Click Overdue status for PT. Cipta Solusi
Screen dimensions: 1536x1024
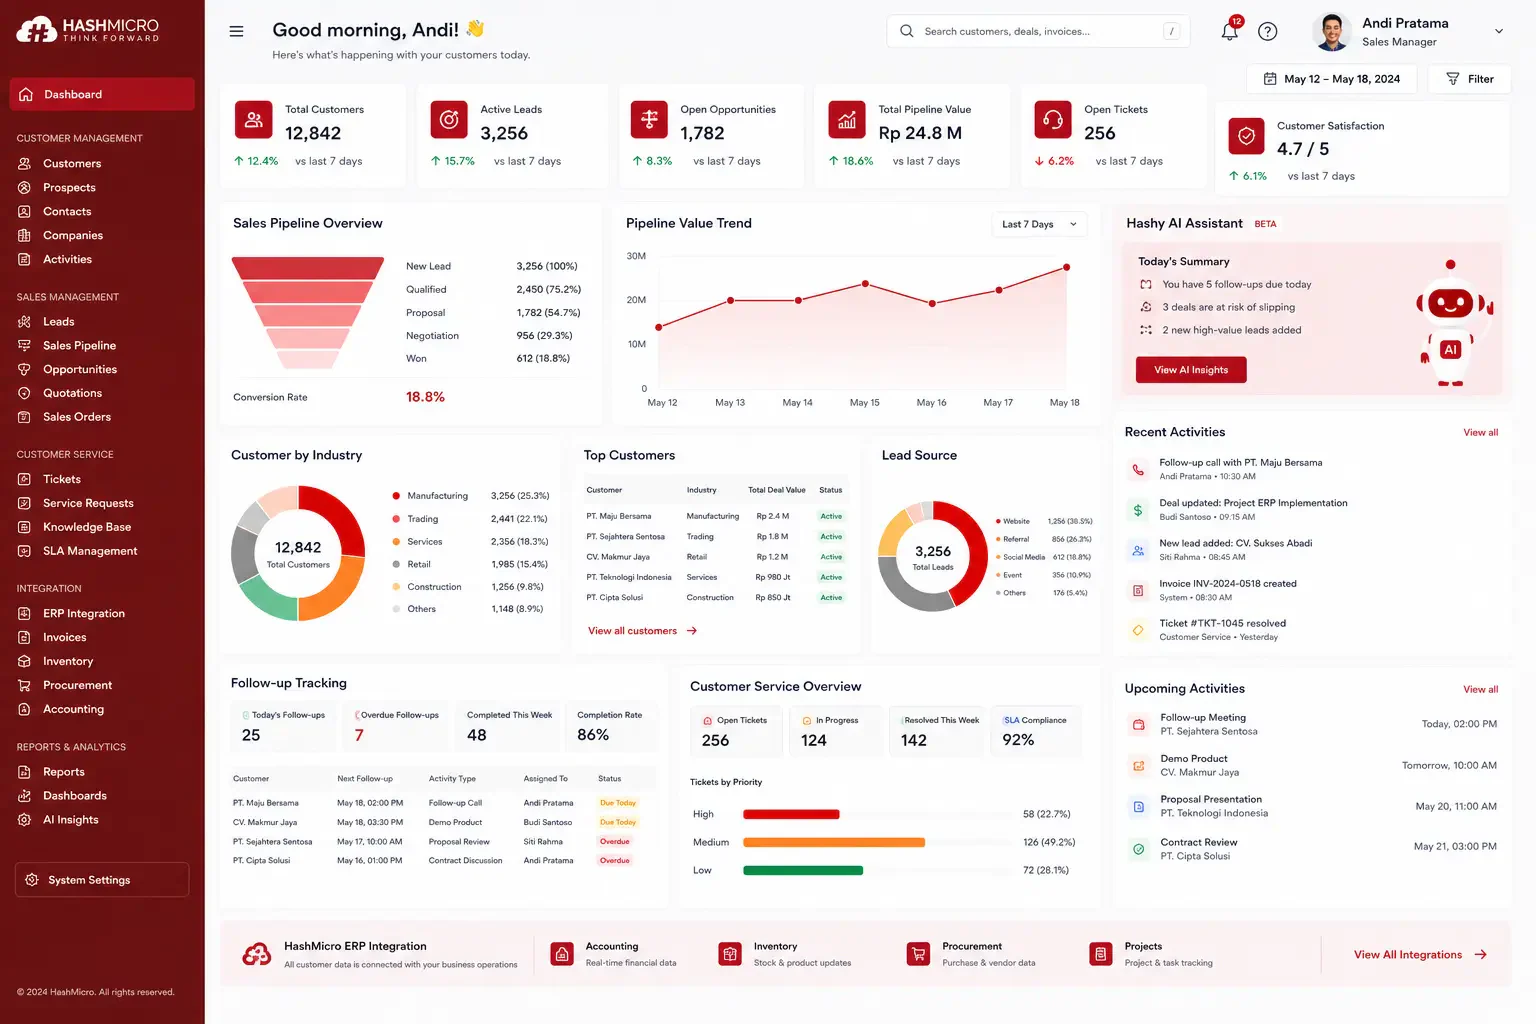click(x=615, y=860)
